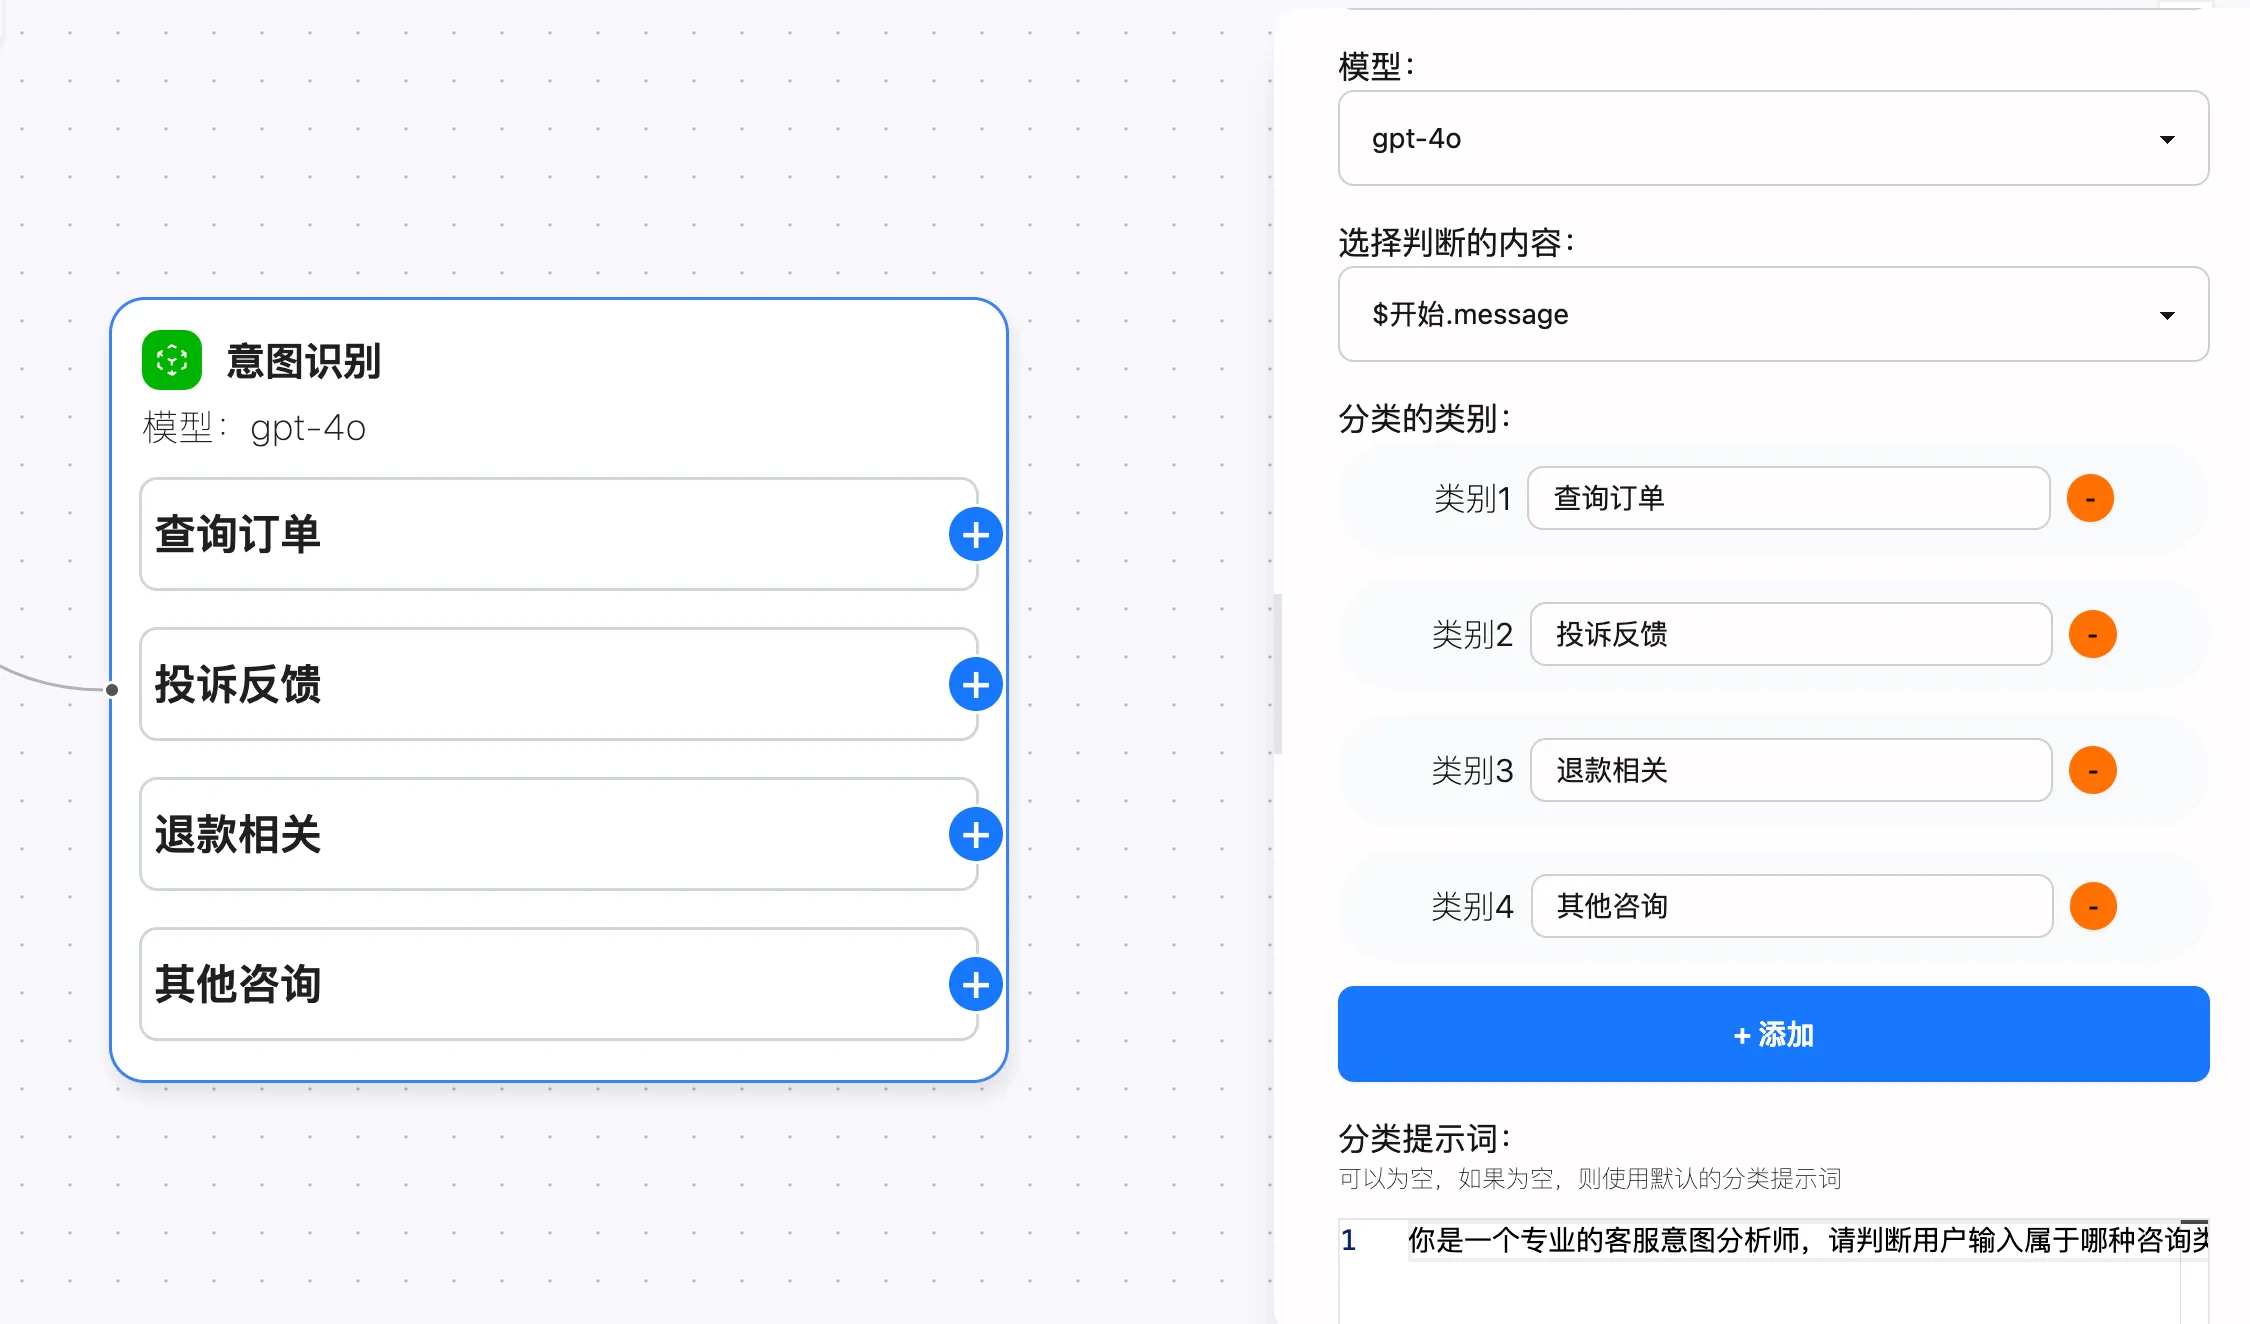
Task: Edit the 类别4 field containing 其他咨询
Action: click(x=1792, y=906)
